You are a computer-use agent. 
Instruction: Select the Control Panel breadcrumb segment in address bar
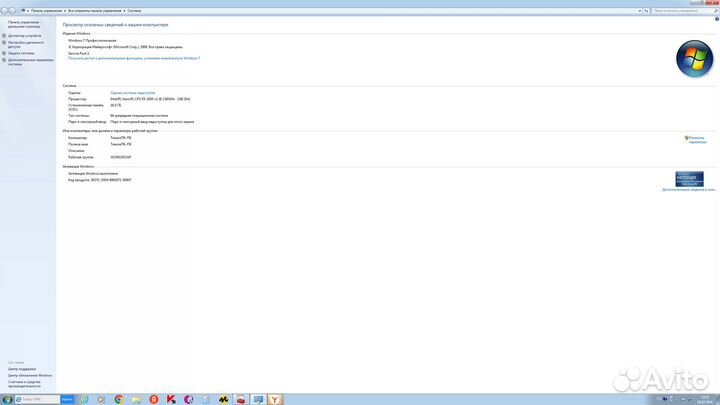click(46, 10)
